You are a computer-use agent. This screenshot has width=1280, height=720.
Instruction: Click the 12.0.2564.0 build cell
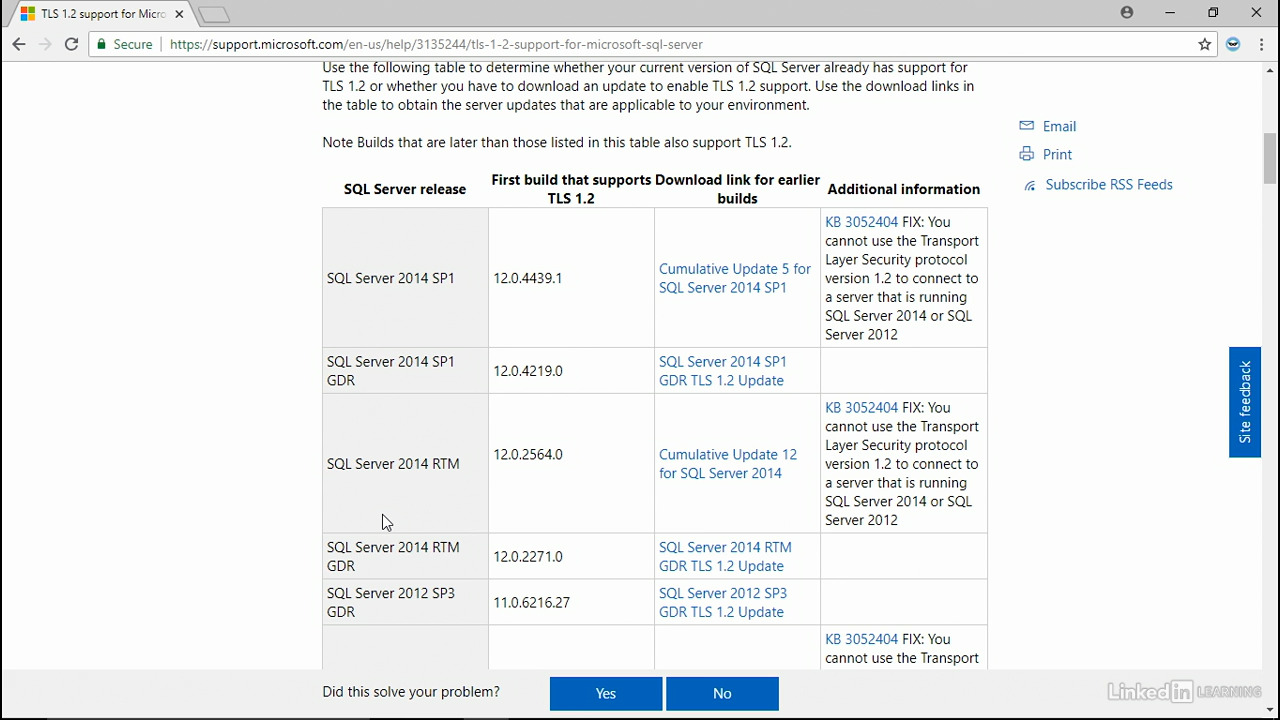click(x=571, y=464)
